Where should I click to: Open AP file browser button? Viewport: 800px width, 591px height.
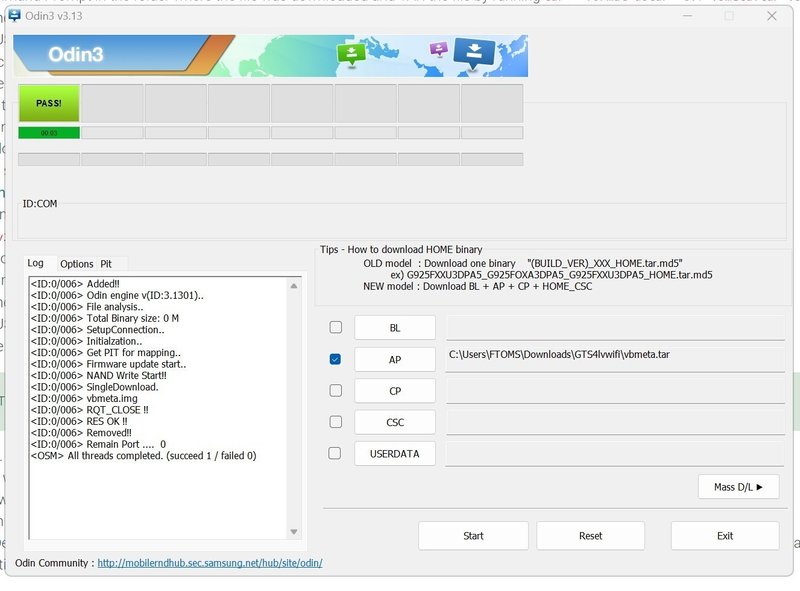[x=395, y=359]
